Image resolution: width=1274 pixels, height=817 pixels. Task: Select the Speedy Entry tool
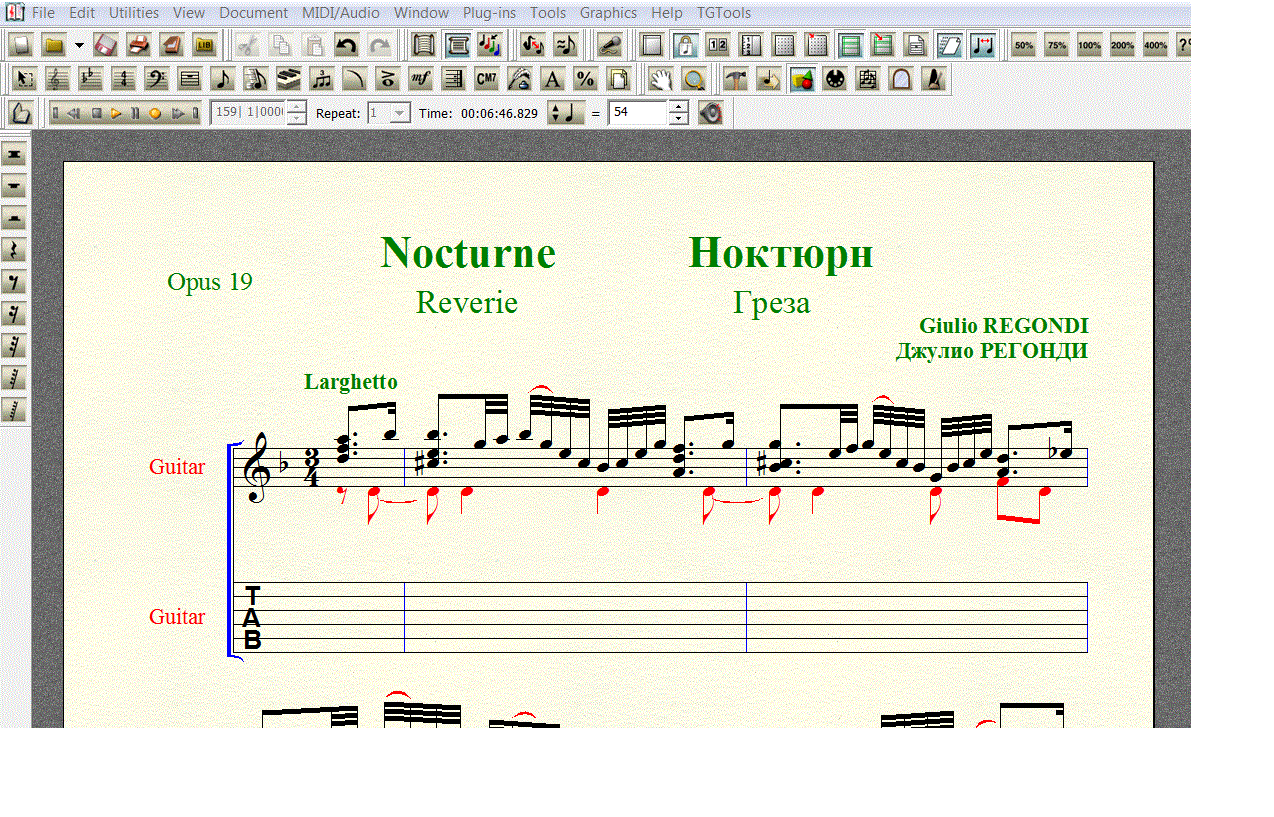pyautogui.click(x=256, y=79)
